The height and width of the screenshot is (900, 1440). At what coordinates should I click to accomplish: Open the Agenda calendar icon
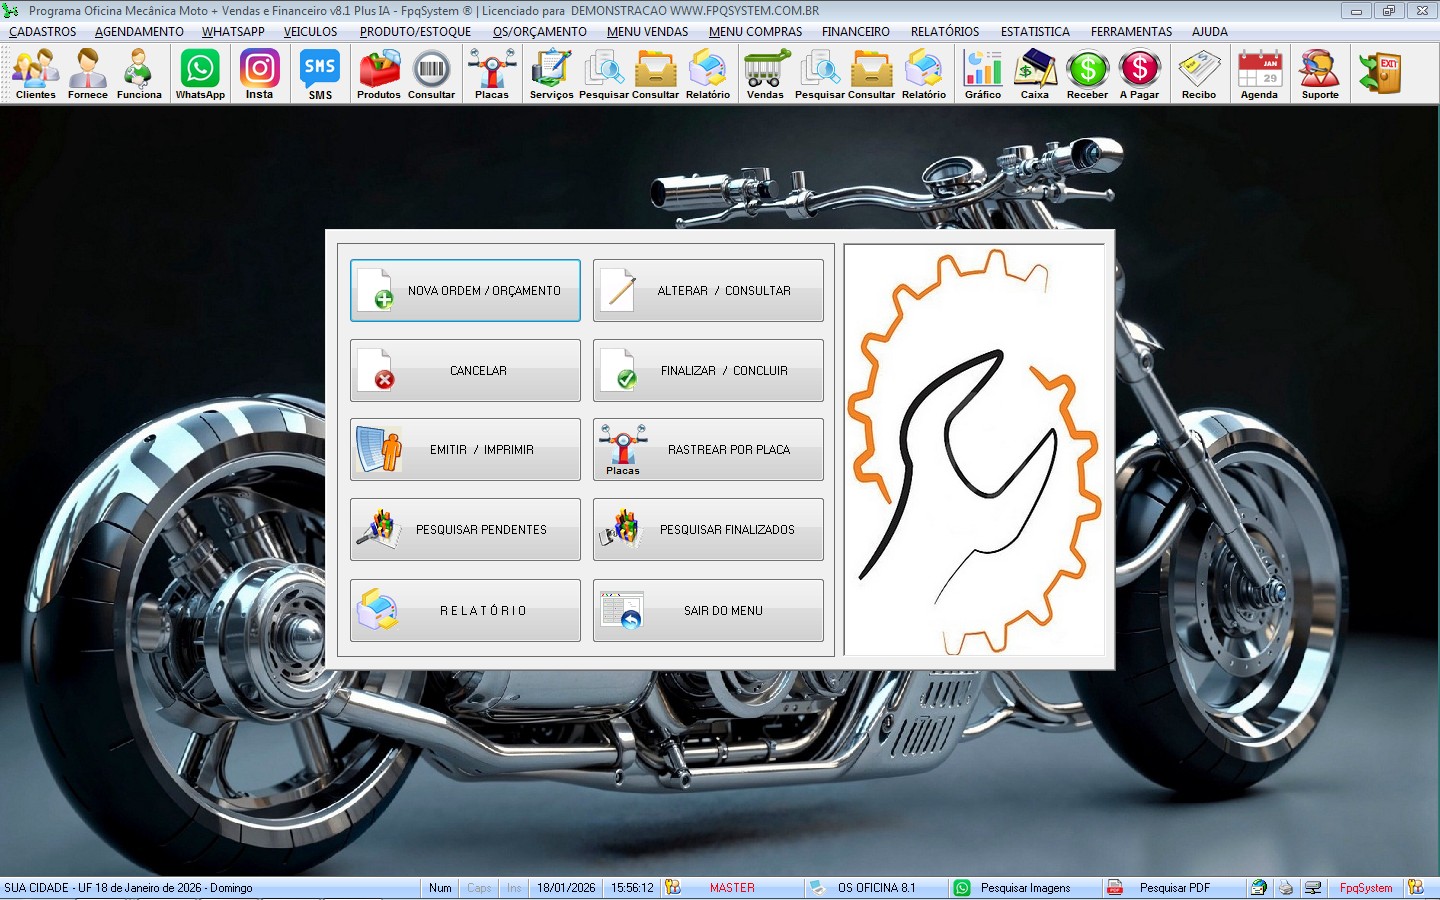pyautogui.click(x=1259, y=74)
